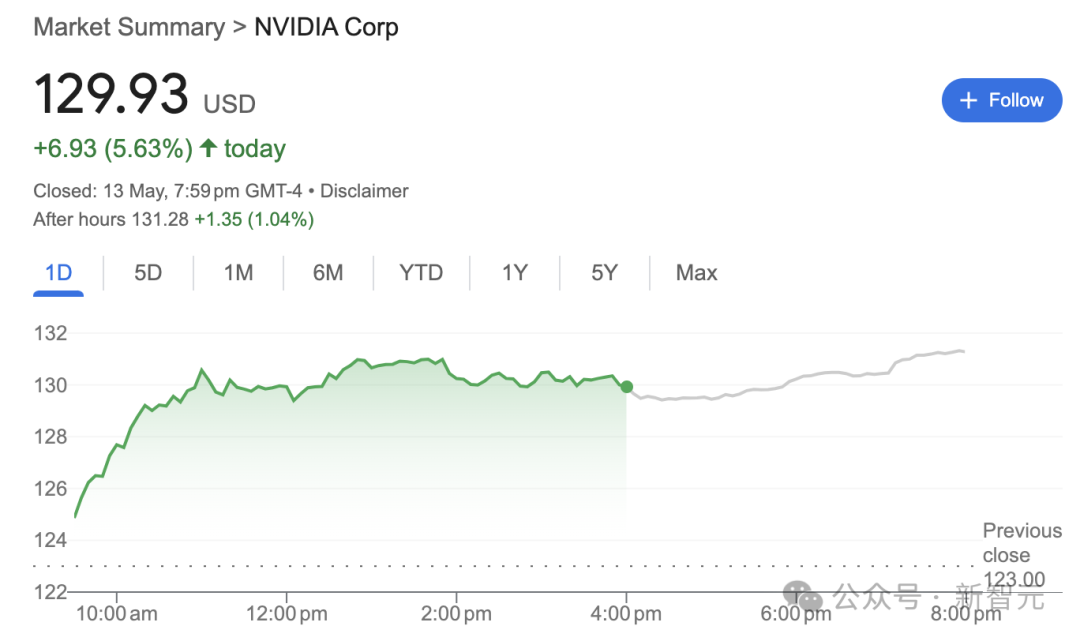Click the blue Follow button

point(1001,101)
